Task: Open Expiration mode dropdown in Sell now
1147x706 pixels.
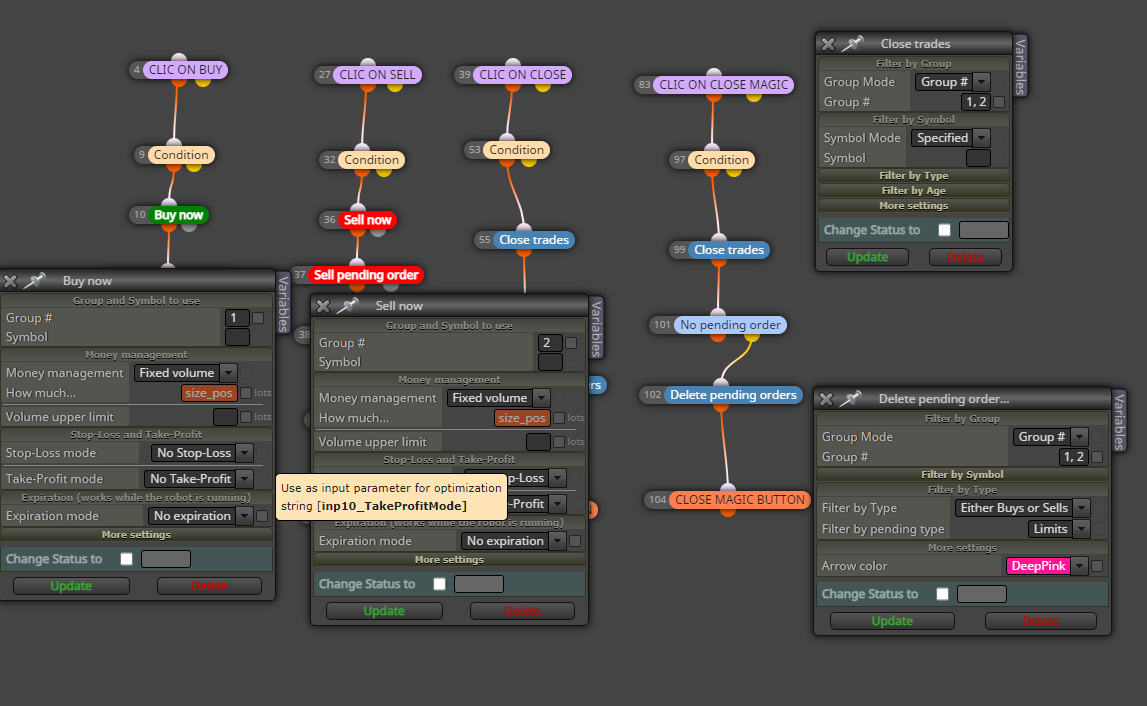Action: click(514, 541)
